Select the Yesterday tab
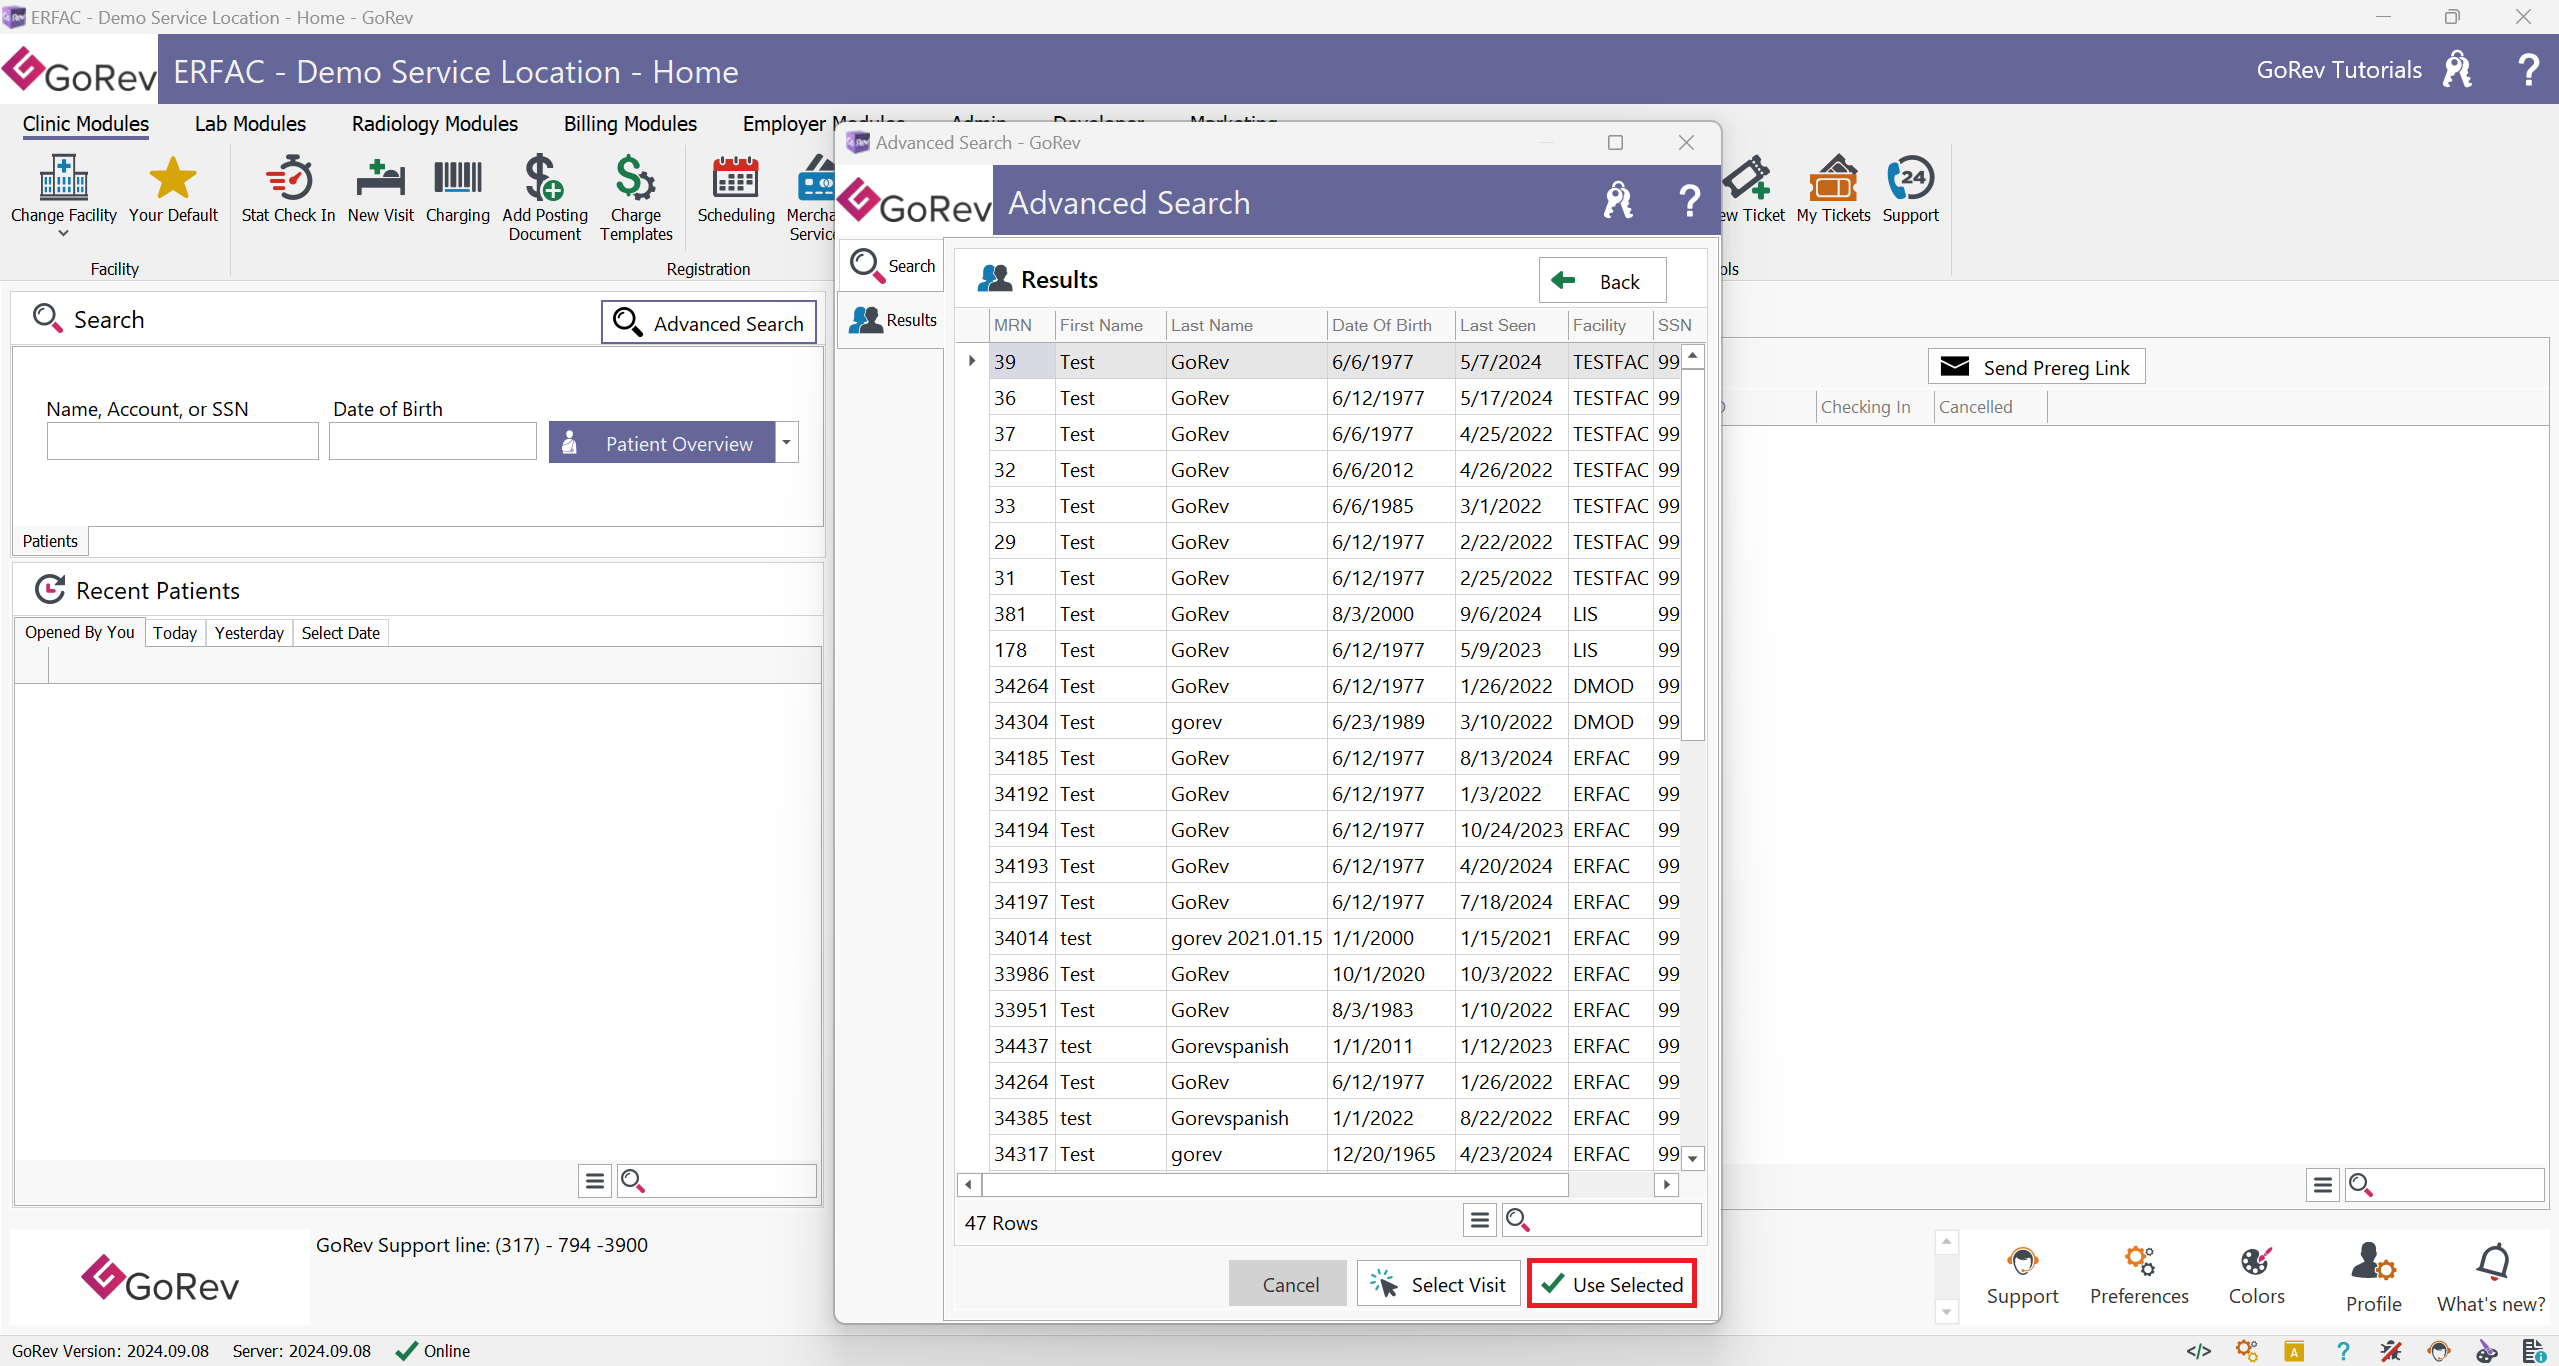2559x1366 pixels. 249,633
